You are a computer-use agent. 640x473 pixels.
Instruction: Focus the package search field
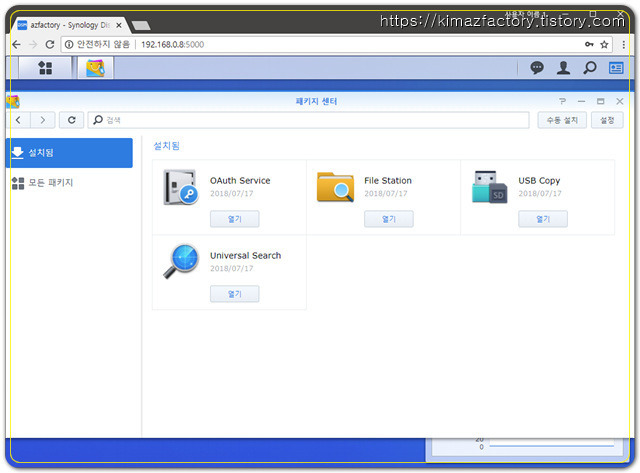(x=309, y=120)
